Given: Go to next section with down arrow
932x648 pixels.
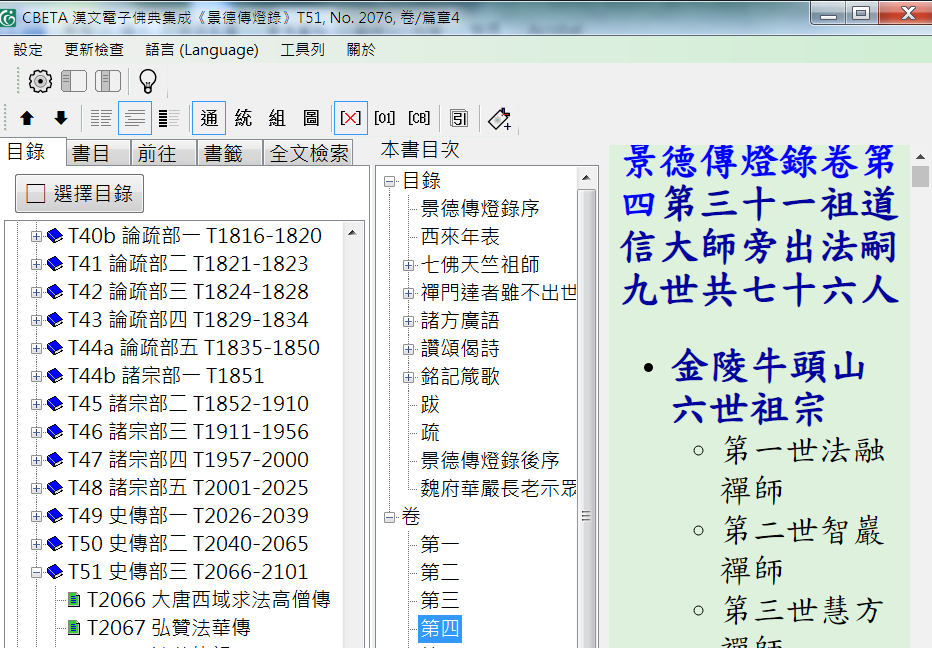Looking at the screenshot, I should [60, 118].
